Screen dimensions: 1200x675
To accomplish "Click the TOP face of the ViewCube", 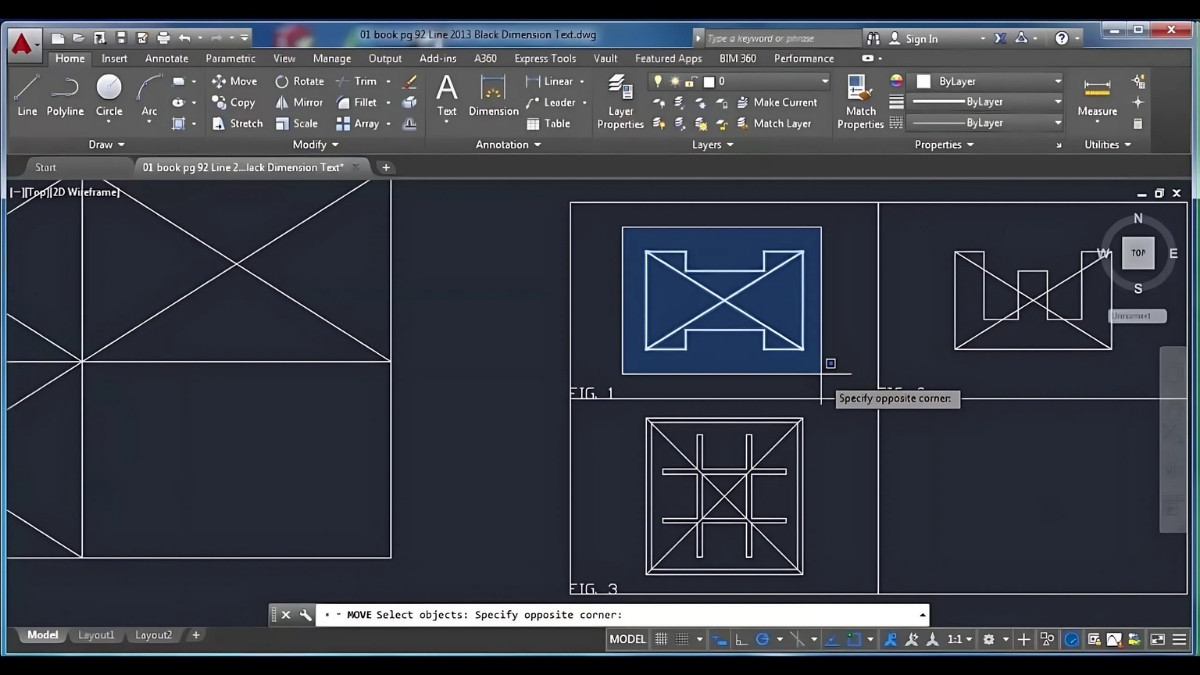I will pyautogui.click(x=1138, y=253).
